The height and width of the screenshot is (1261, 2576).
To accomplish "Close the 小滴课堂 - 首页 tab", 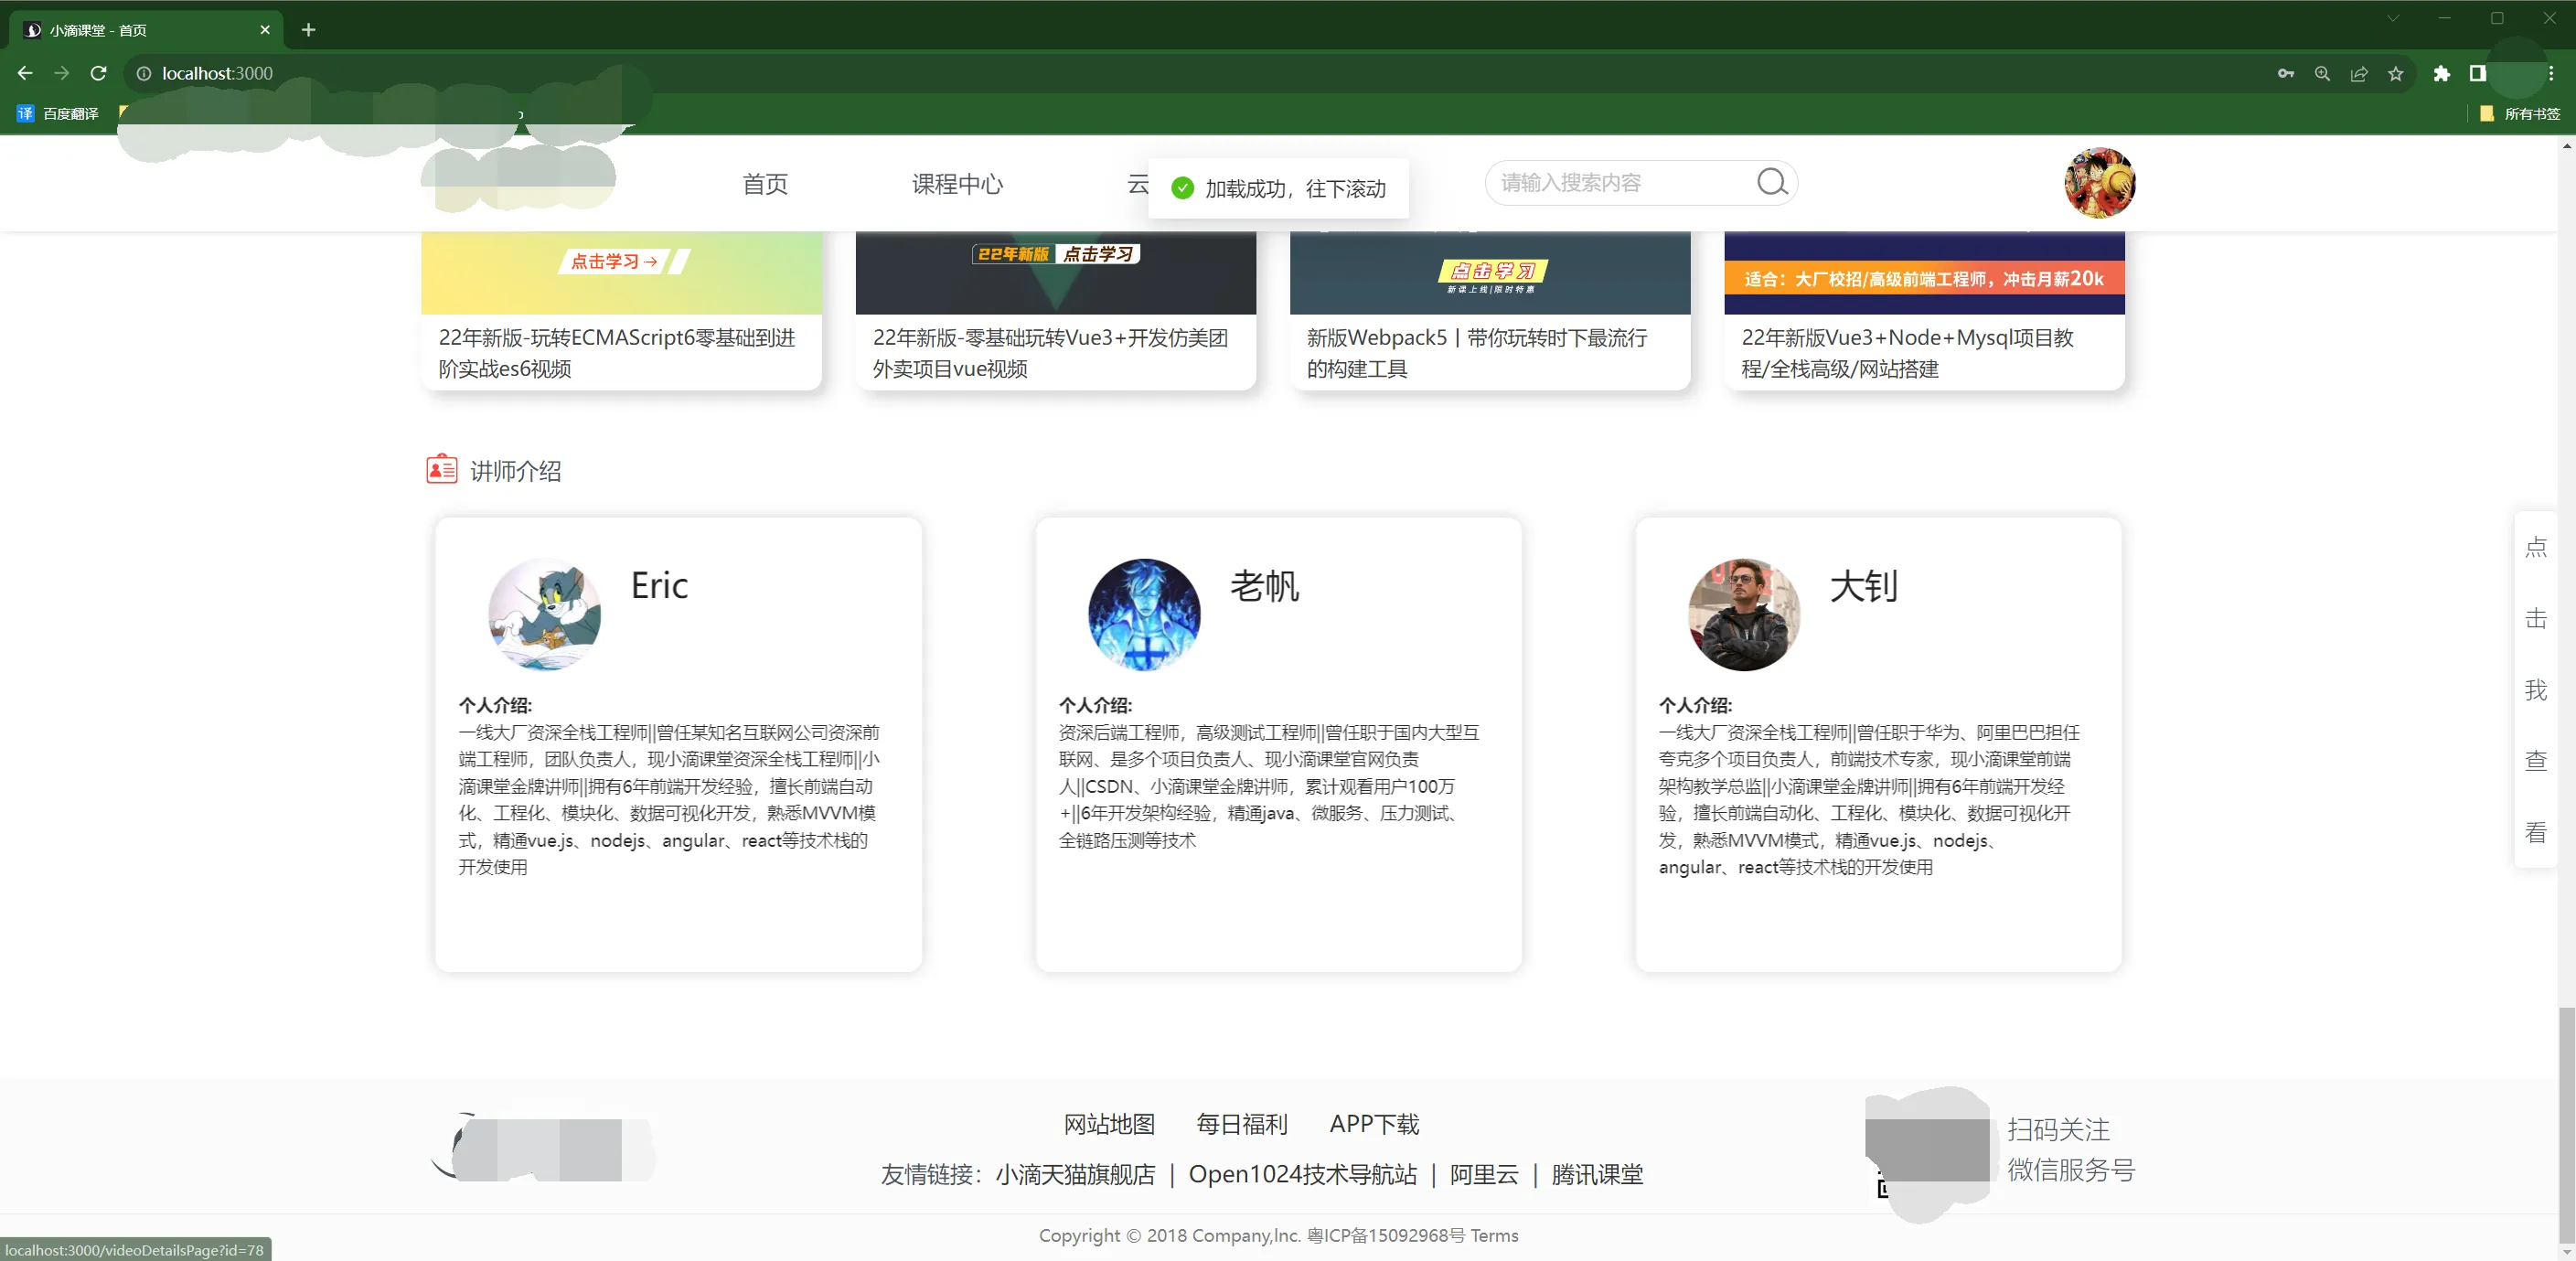I will [265, 30].
